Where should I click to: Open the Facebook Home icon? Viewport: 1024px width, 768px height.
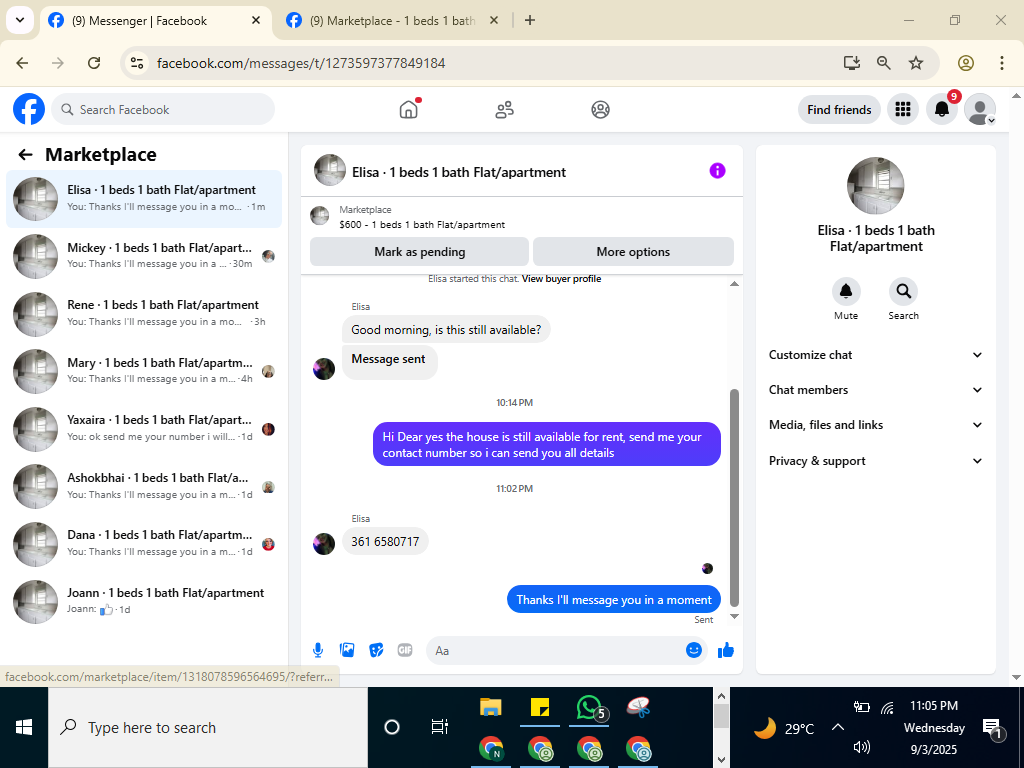pyautogui.click(x=409, y=109)
